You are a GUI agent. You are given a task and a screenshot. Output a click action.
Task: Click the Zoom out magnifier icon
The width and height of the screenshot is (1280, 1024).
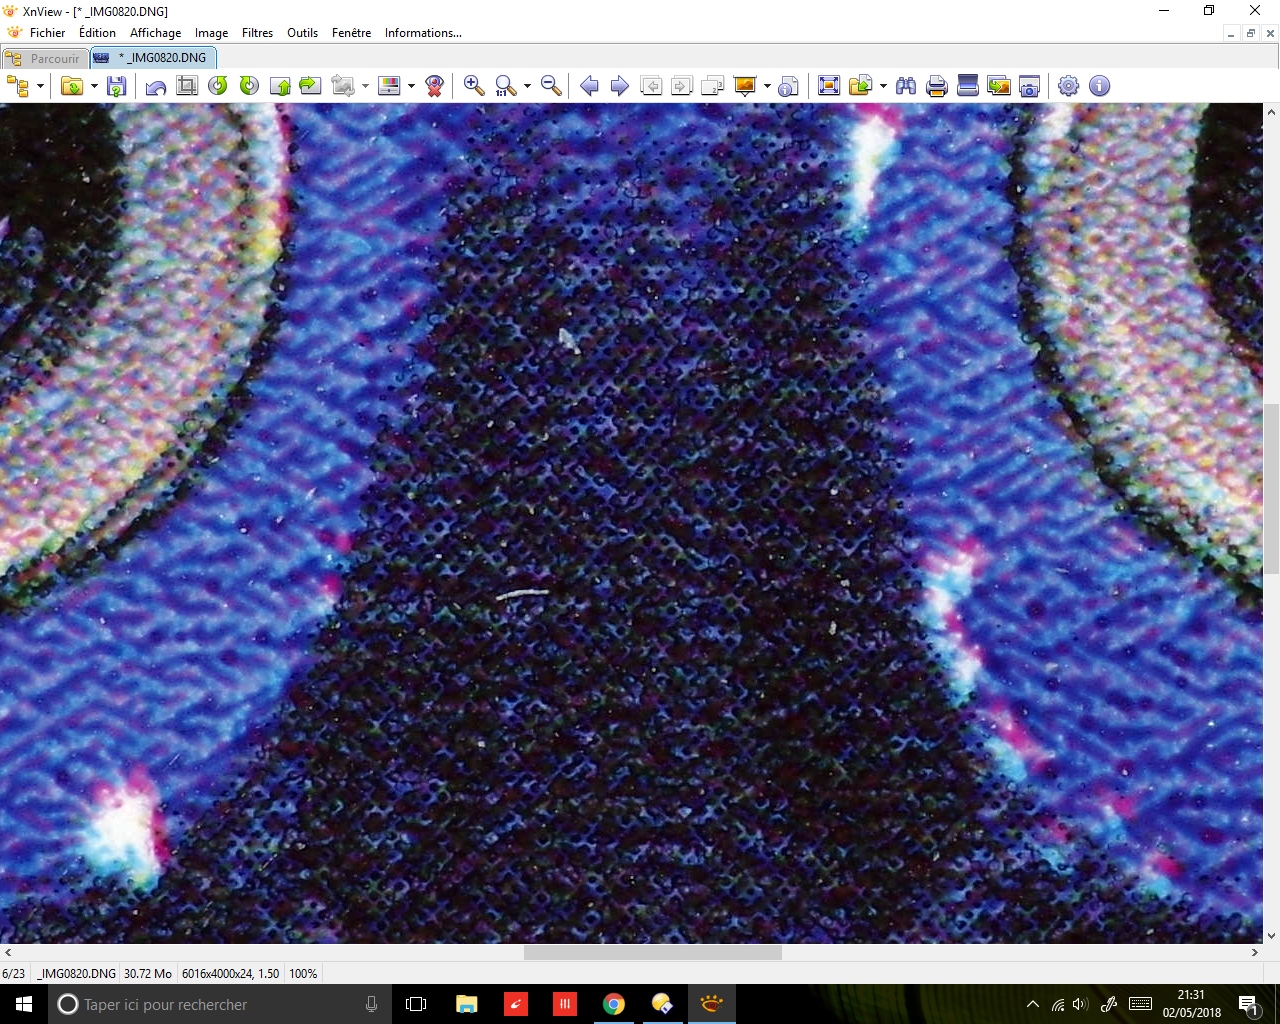tap(551, 86)
